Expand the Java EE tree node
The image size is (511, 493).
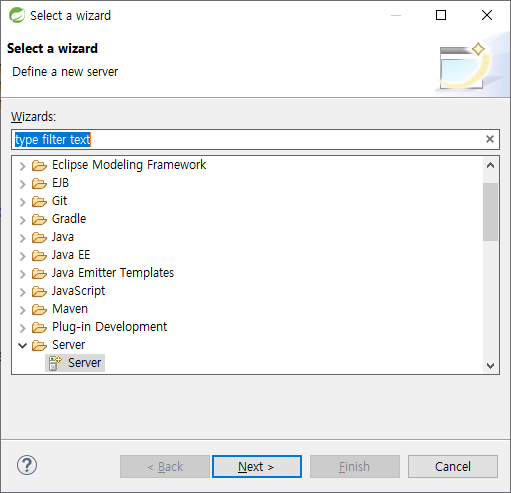(22, 256)
